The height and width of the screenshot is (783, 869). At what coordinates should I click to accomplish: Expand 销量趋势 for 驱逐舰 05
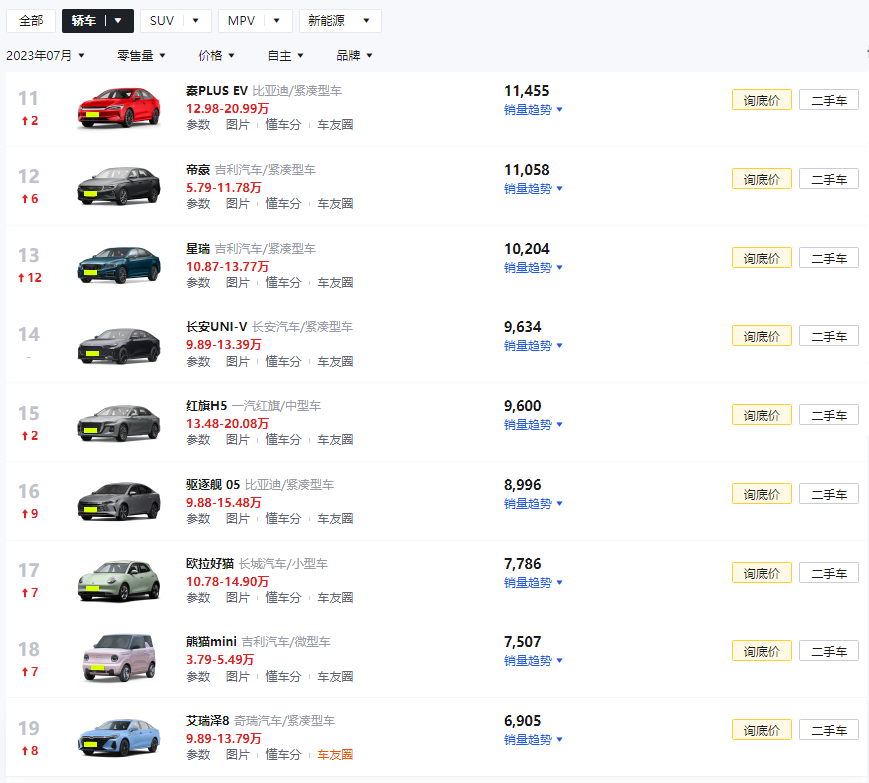pos(533,504)
